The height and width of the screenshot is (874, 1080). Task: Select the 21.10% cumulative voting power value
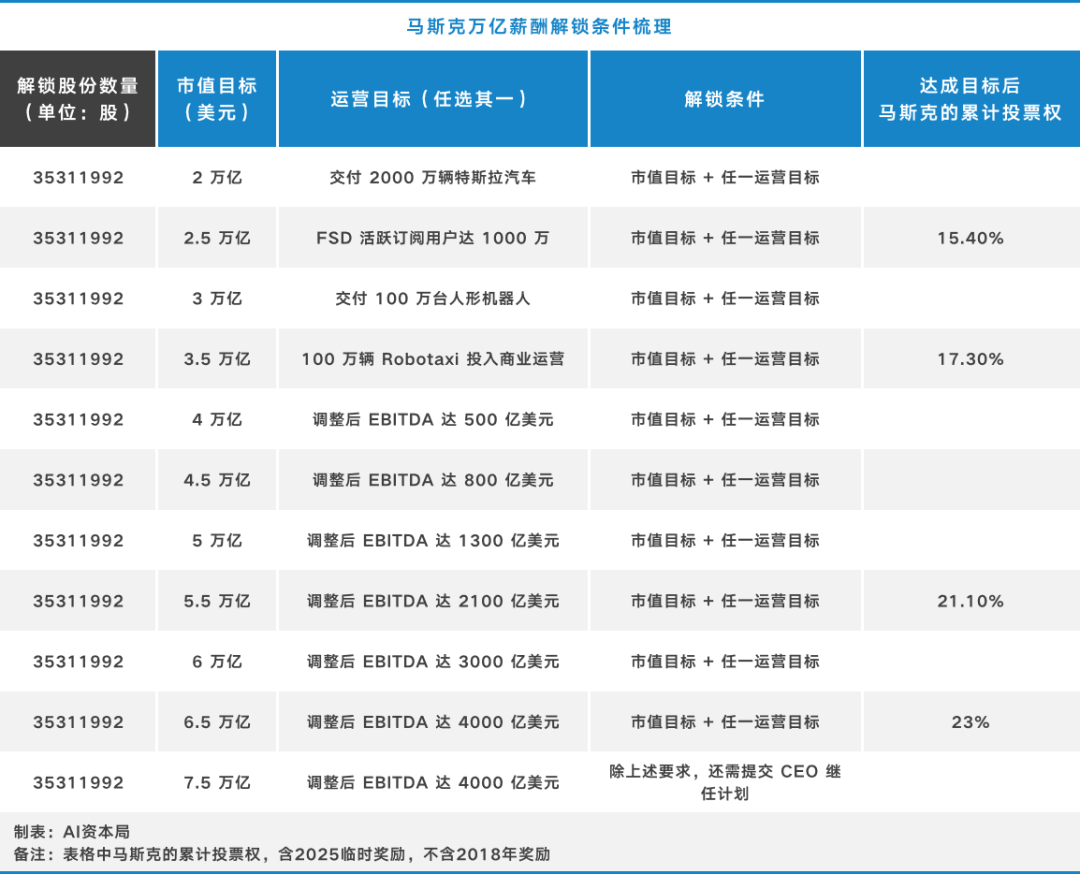tap(970, 601)
